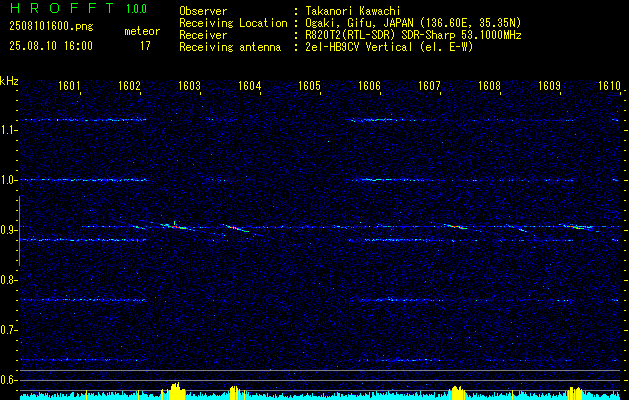
Task: Click the 1.0 kHz frequency axis label
Action: pyautogui.click(x=8, y=180)
